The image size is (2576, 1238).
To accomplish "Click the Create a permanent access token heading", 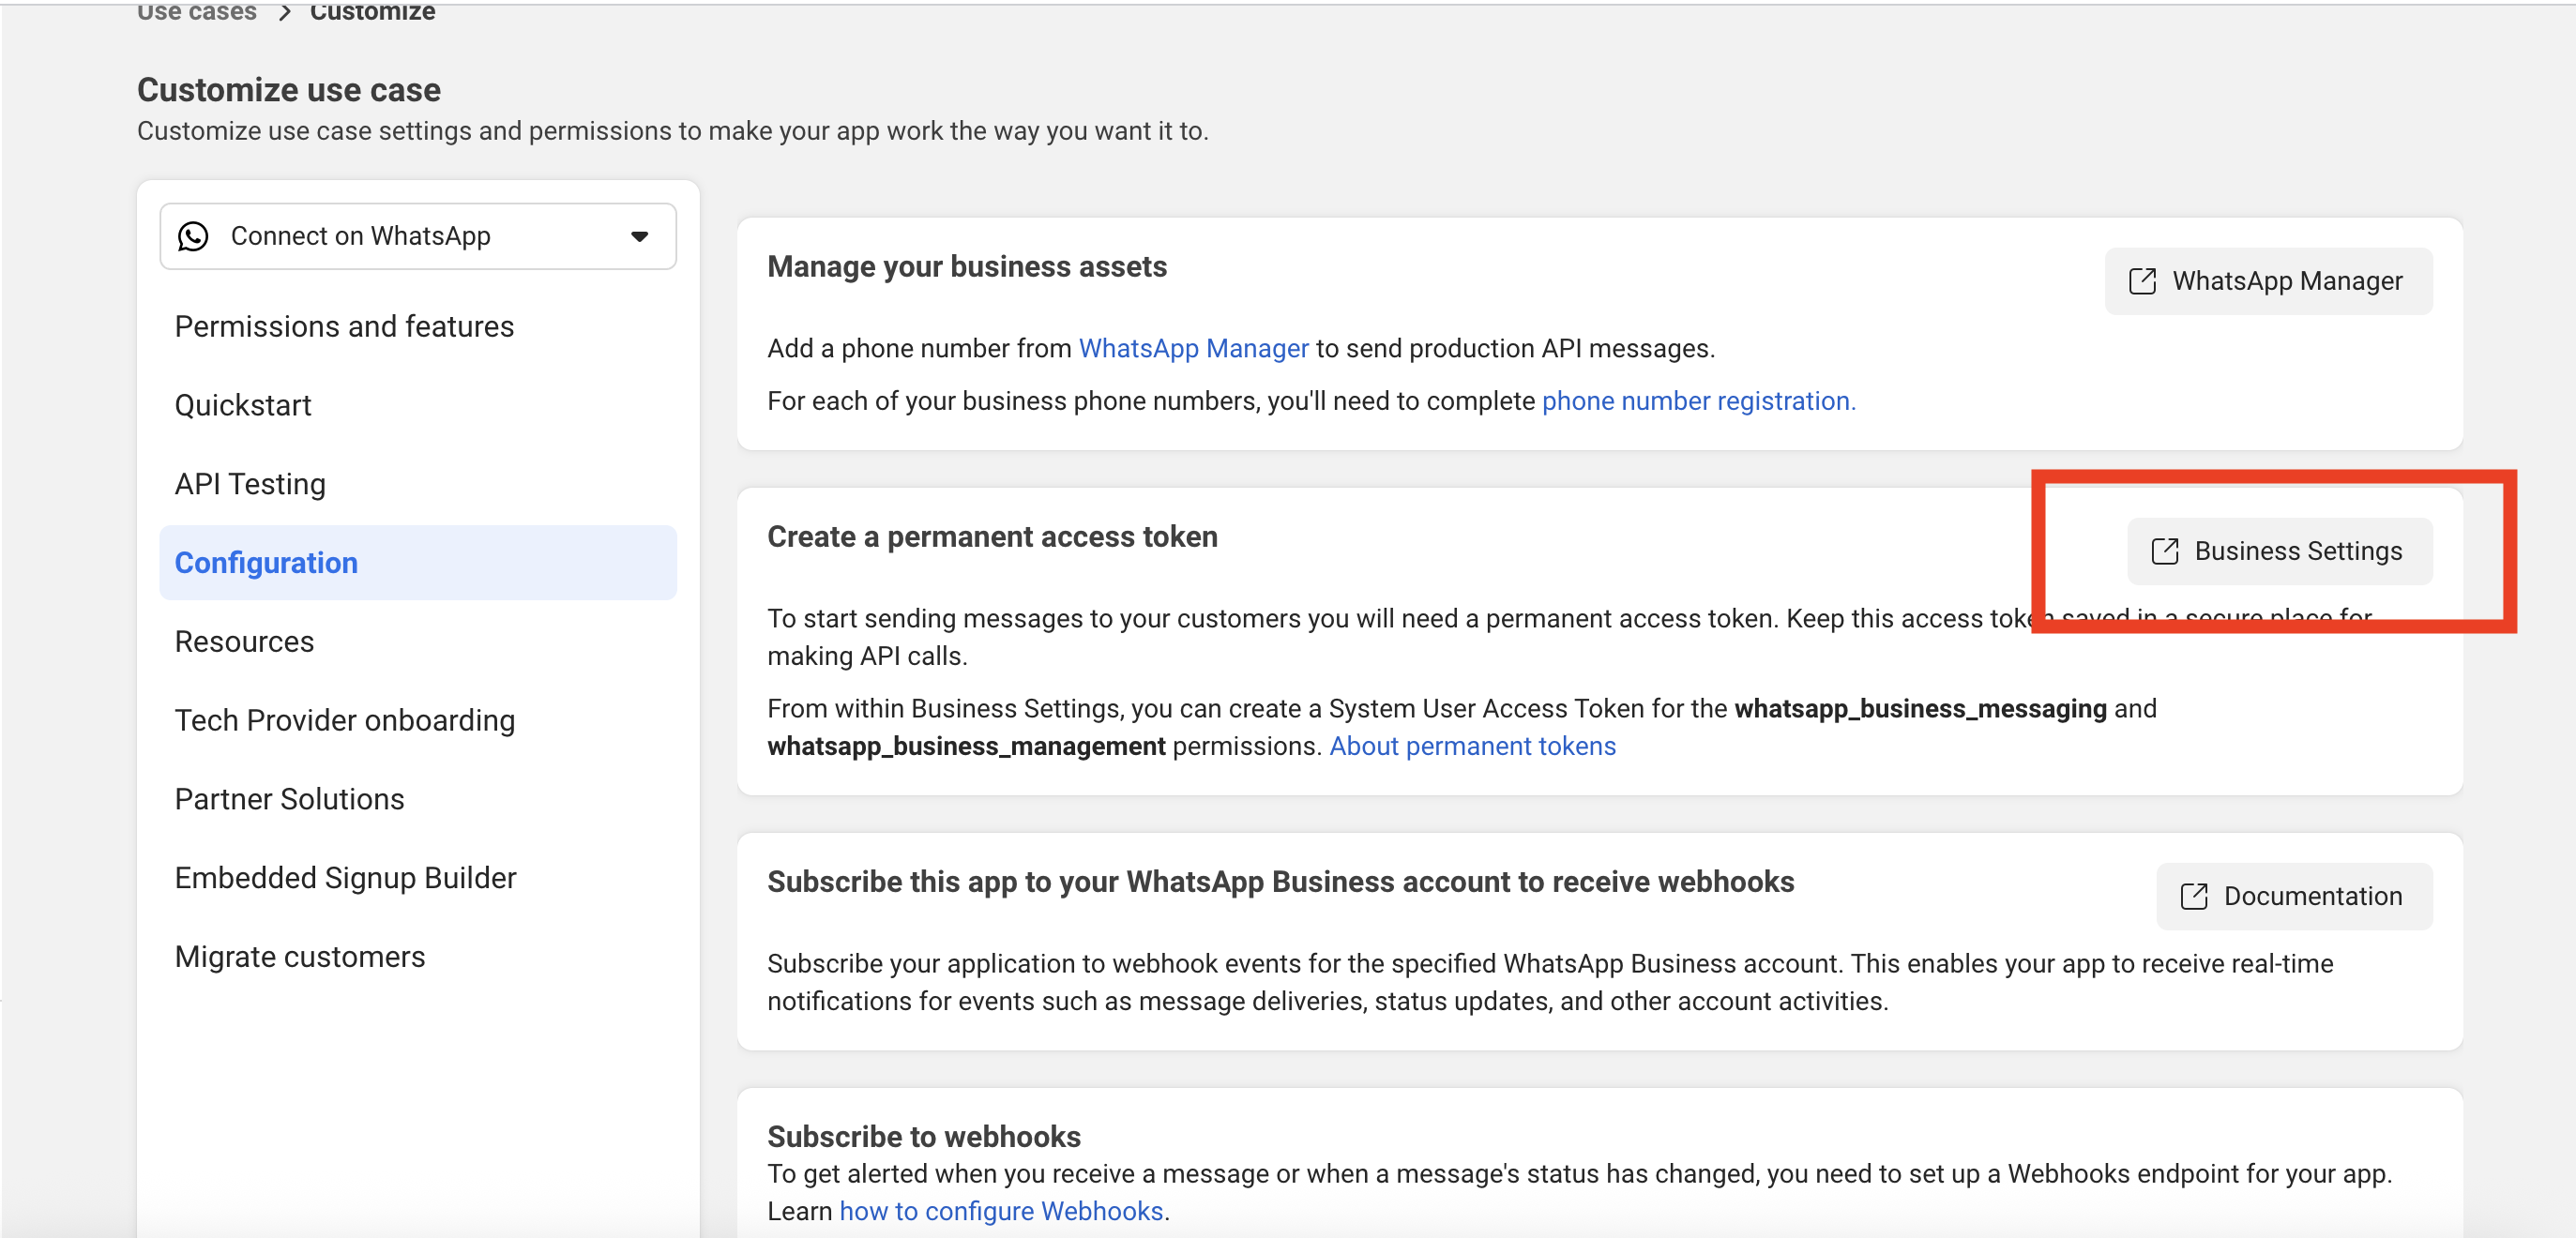I will pyautogui.click(x=992, y=537).
